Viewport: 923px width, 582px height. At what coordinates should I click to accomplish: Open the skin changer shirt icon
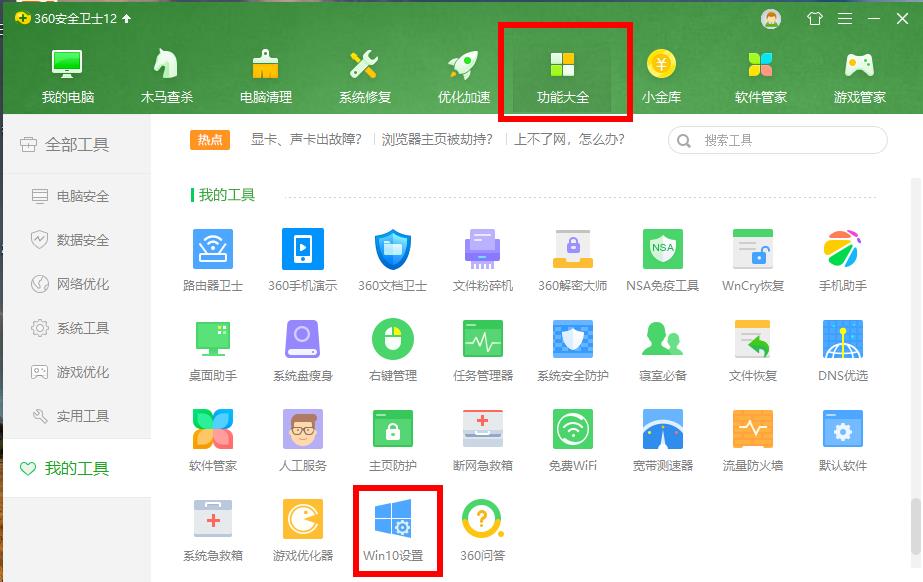click(815, 19)
